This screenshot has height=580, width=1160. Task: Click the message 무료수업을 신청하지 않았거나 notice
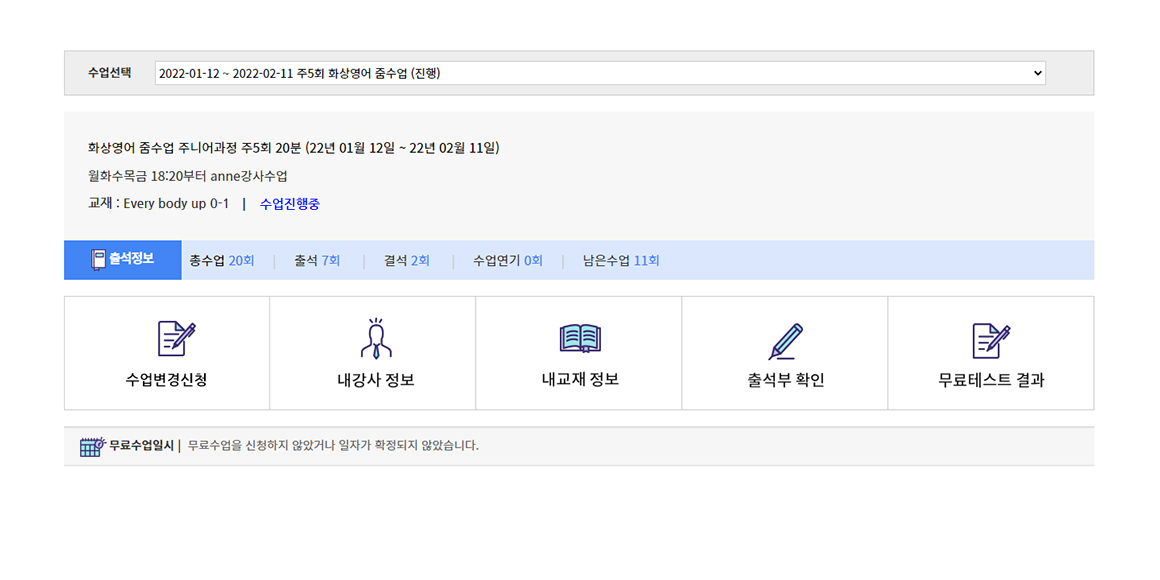coord(334,446)
